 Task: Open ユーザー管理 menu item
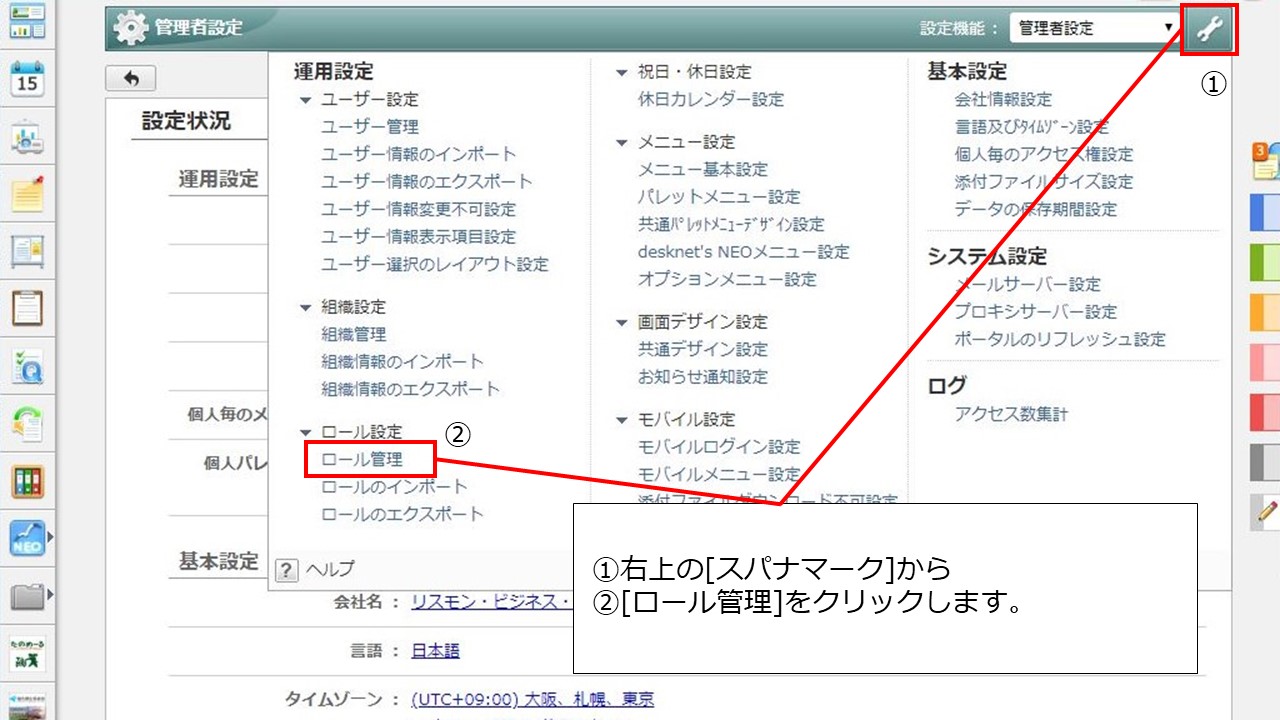coord(370,127)
